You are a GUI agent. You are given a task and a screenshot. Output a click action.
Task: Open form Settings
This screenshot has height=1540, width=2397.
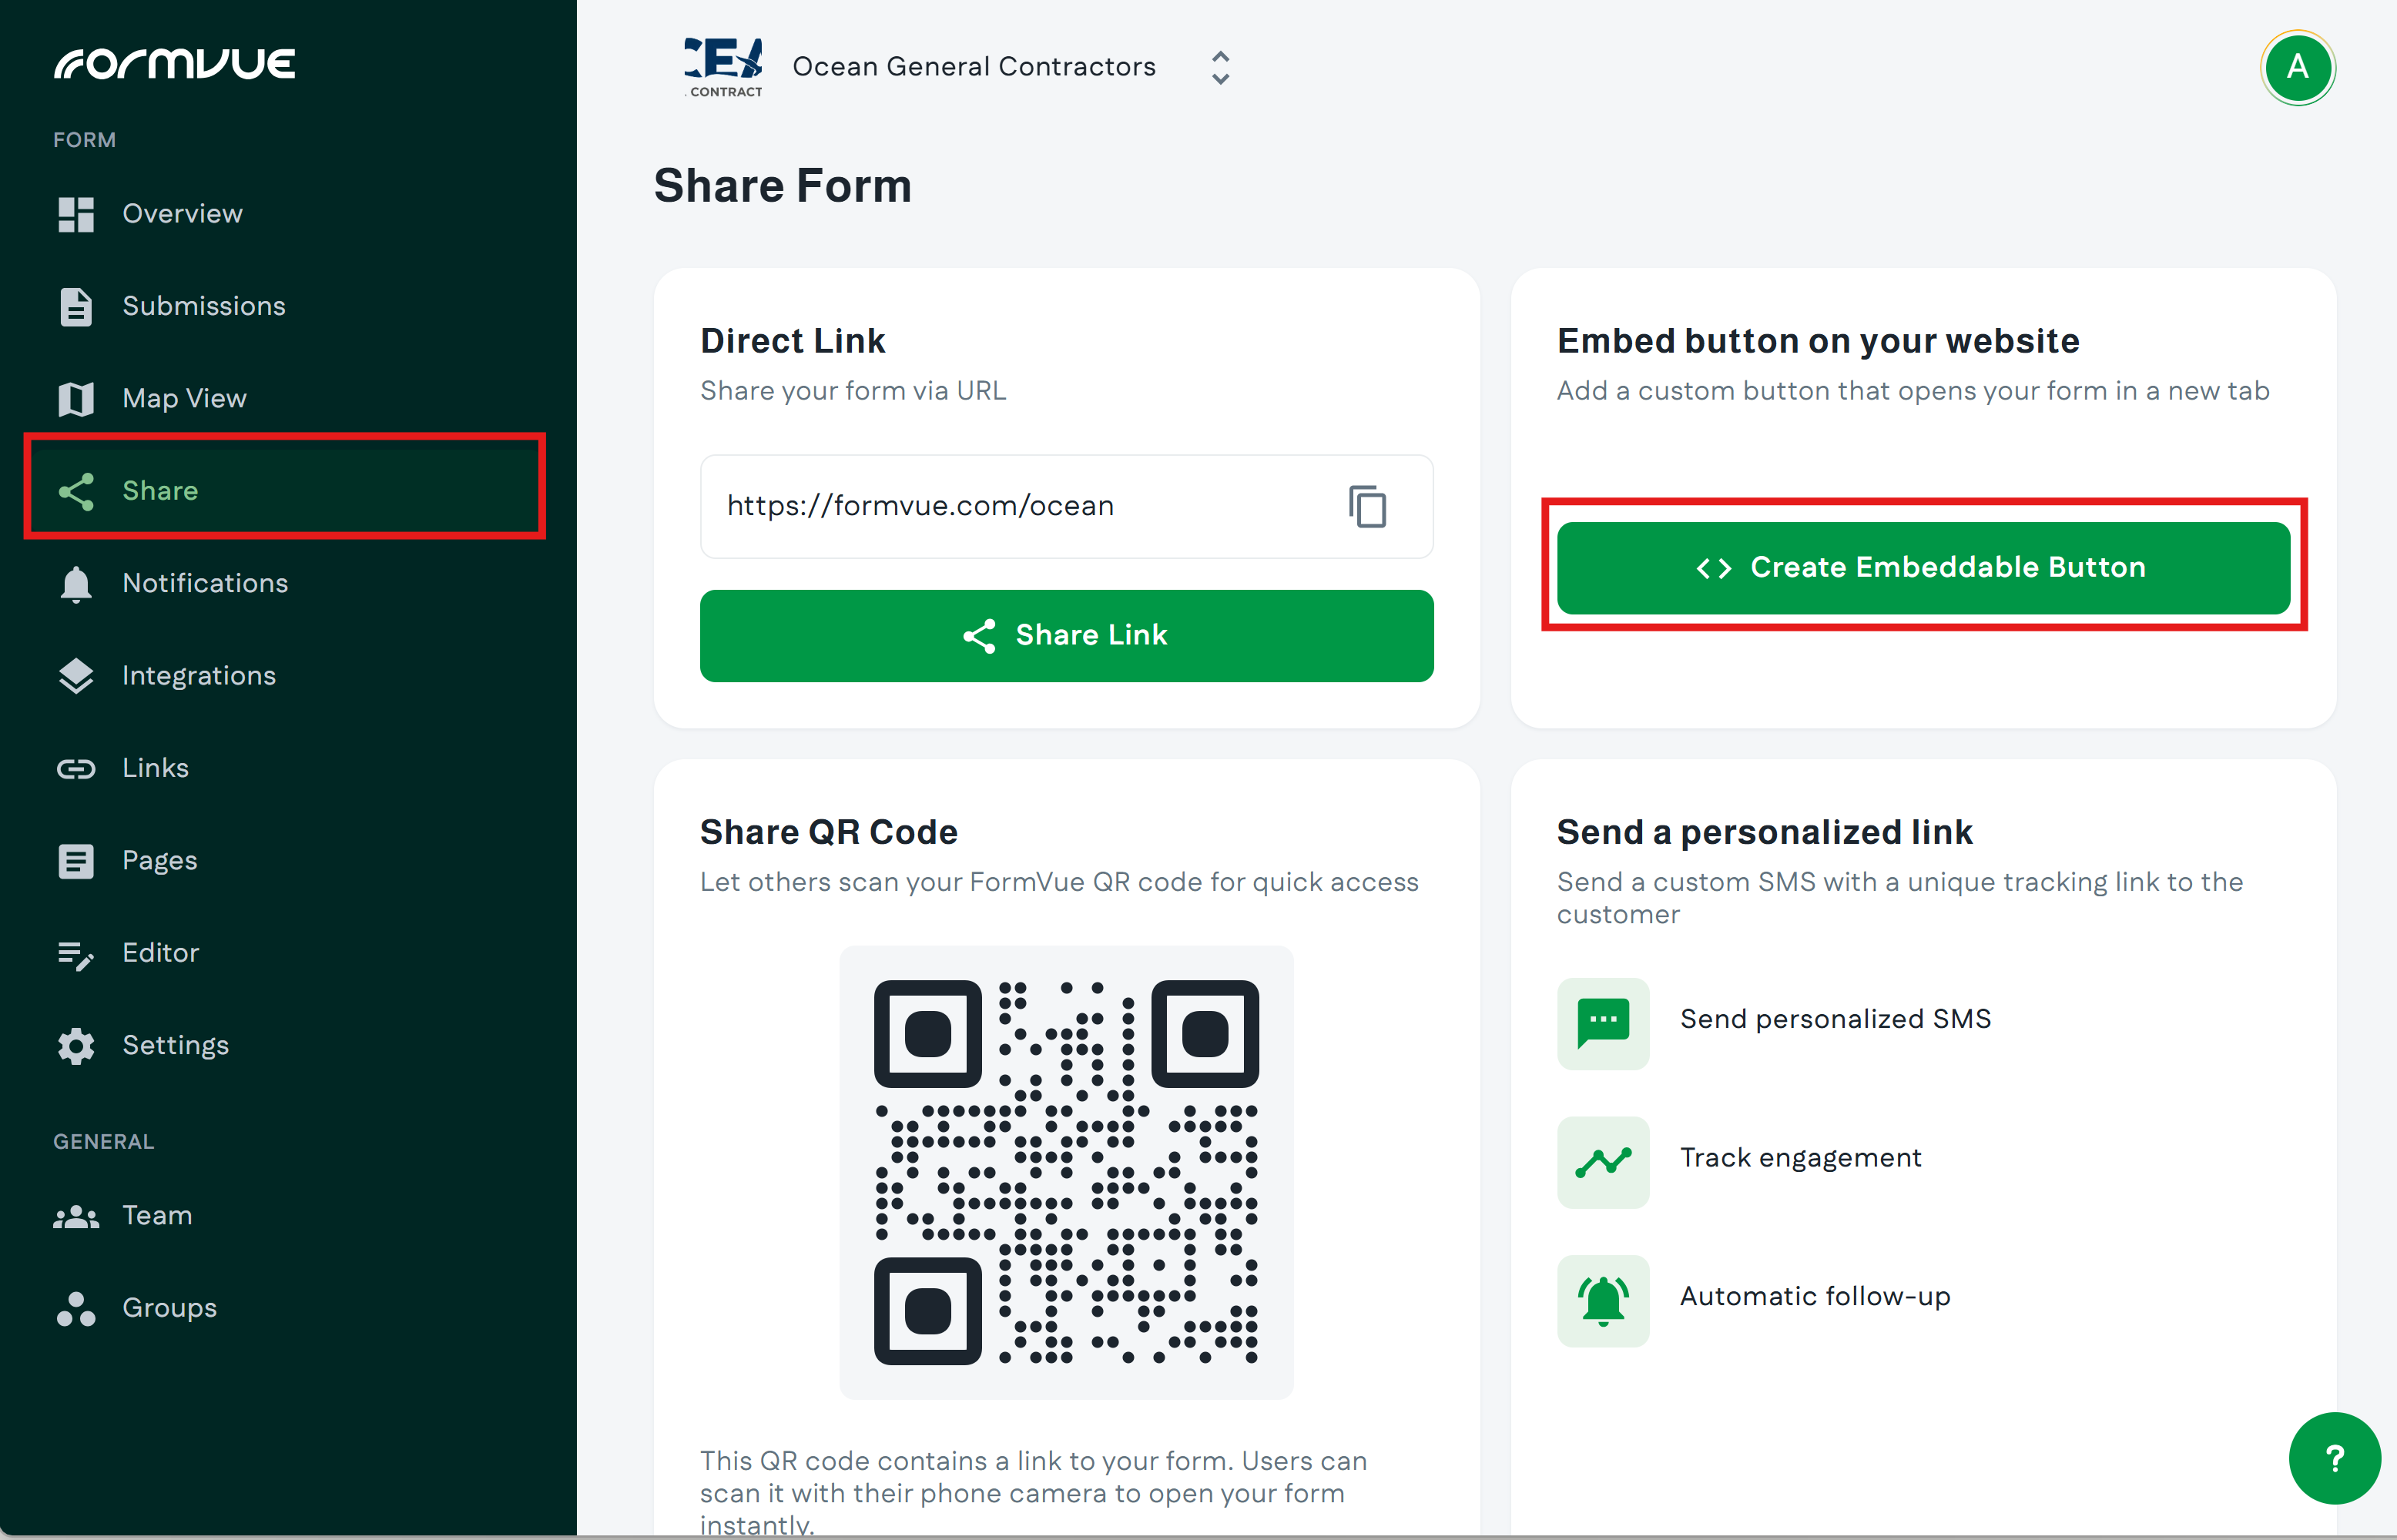[175, 1045]
